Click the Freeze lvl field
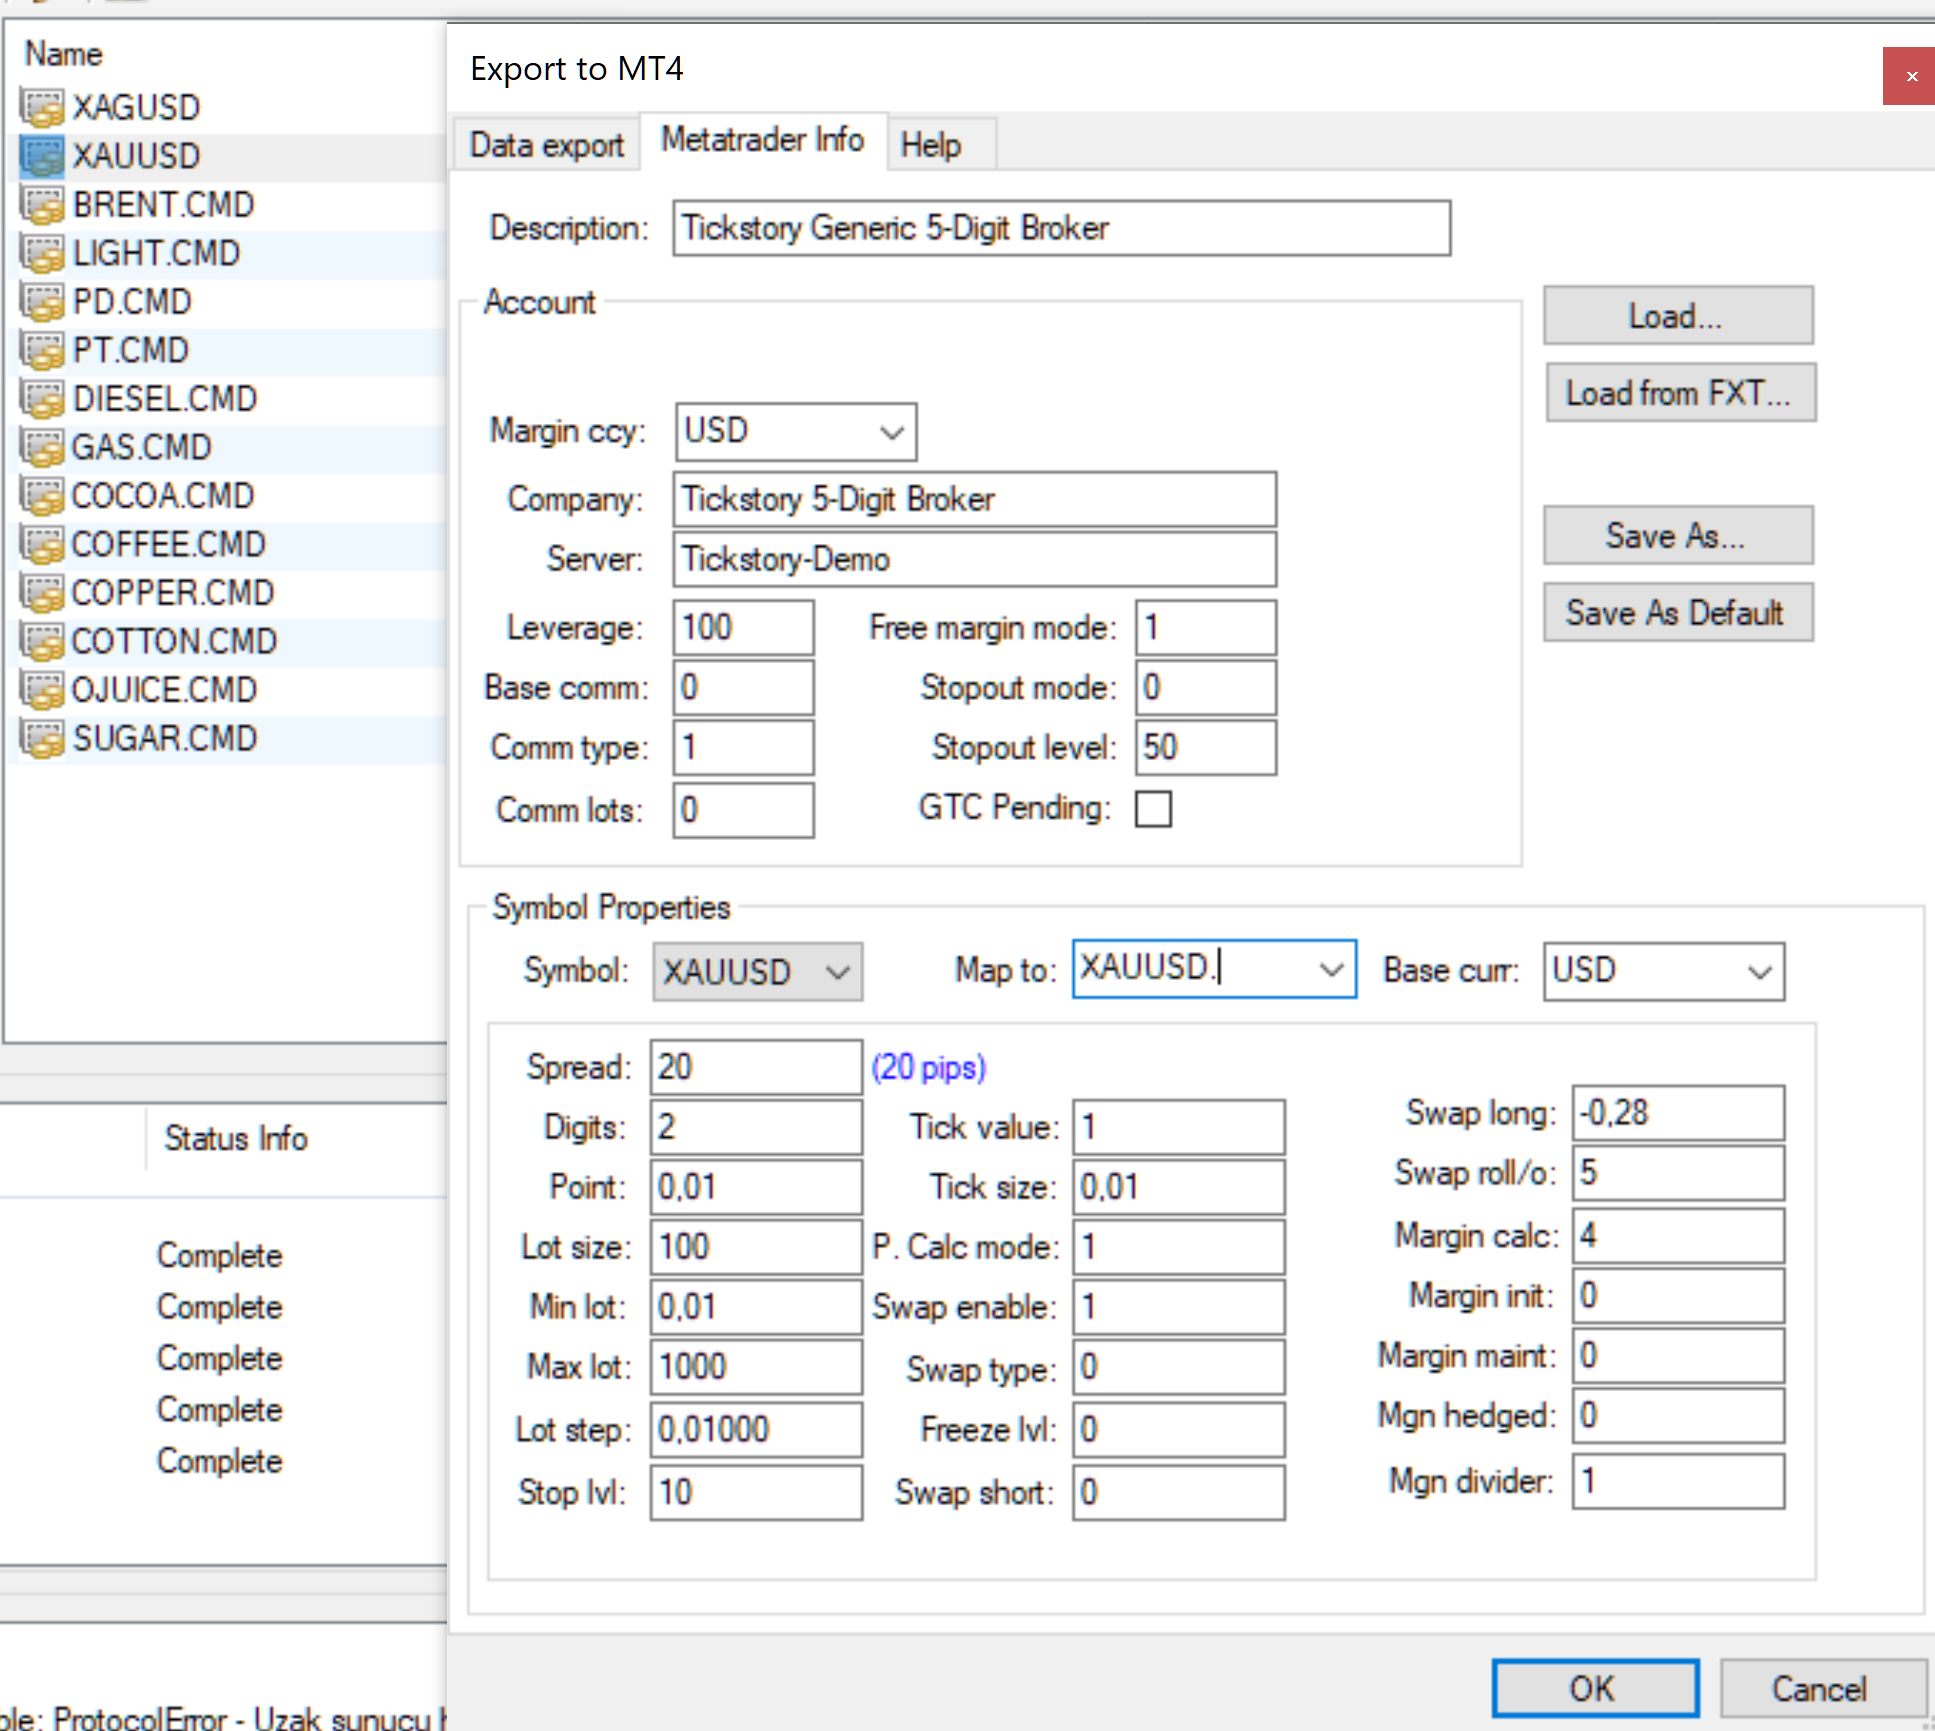 (x=1179, y=1430)
